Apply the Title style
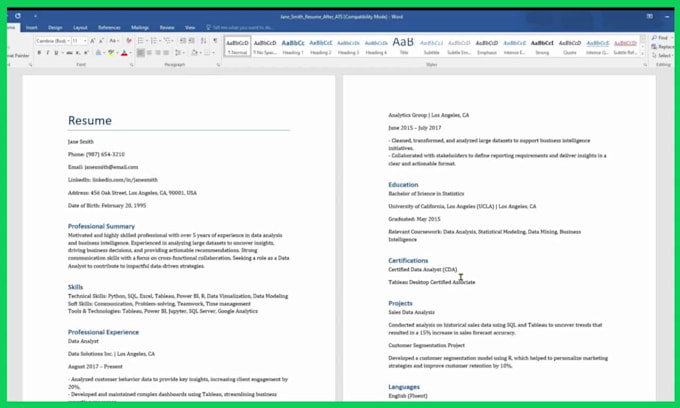 point(403,46)
